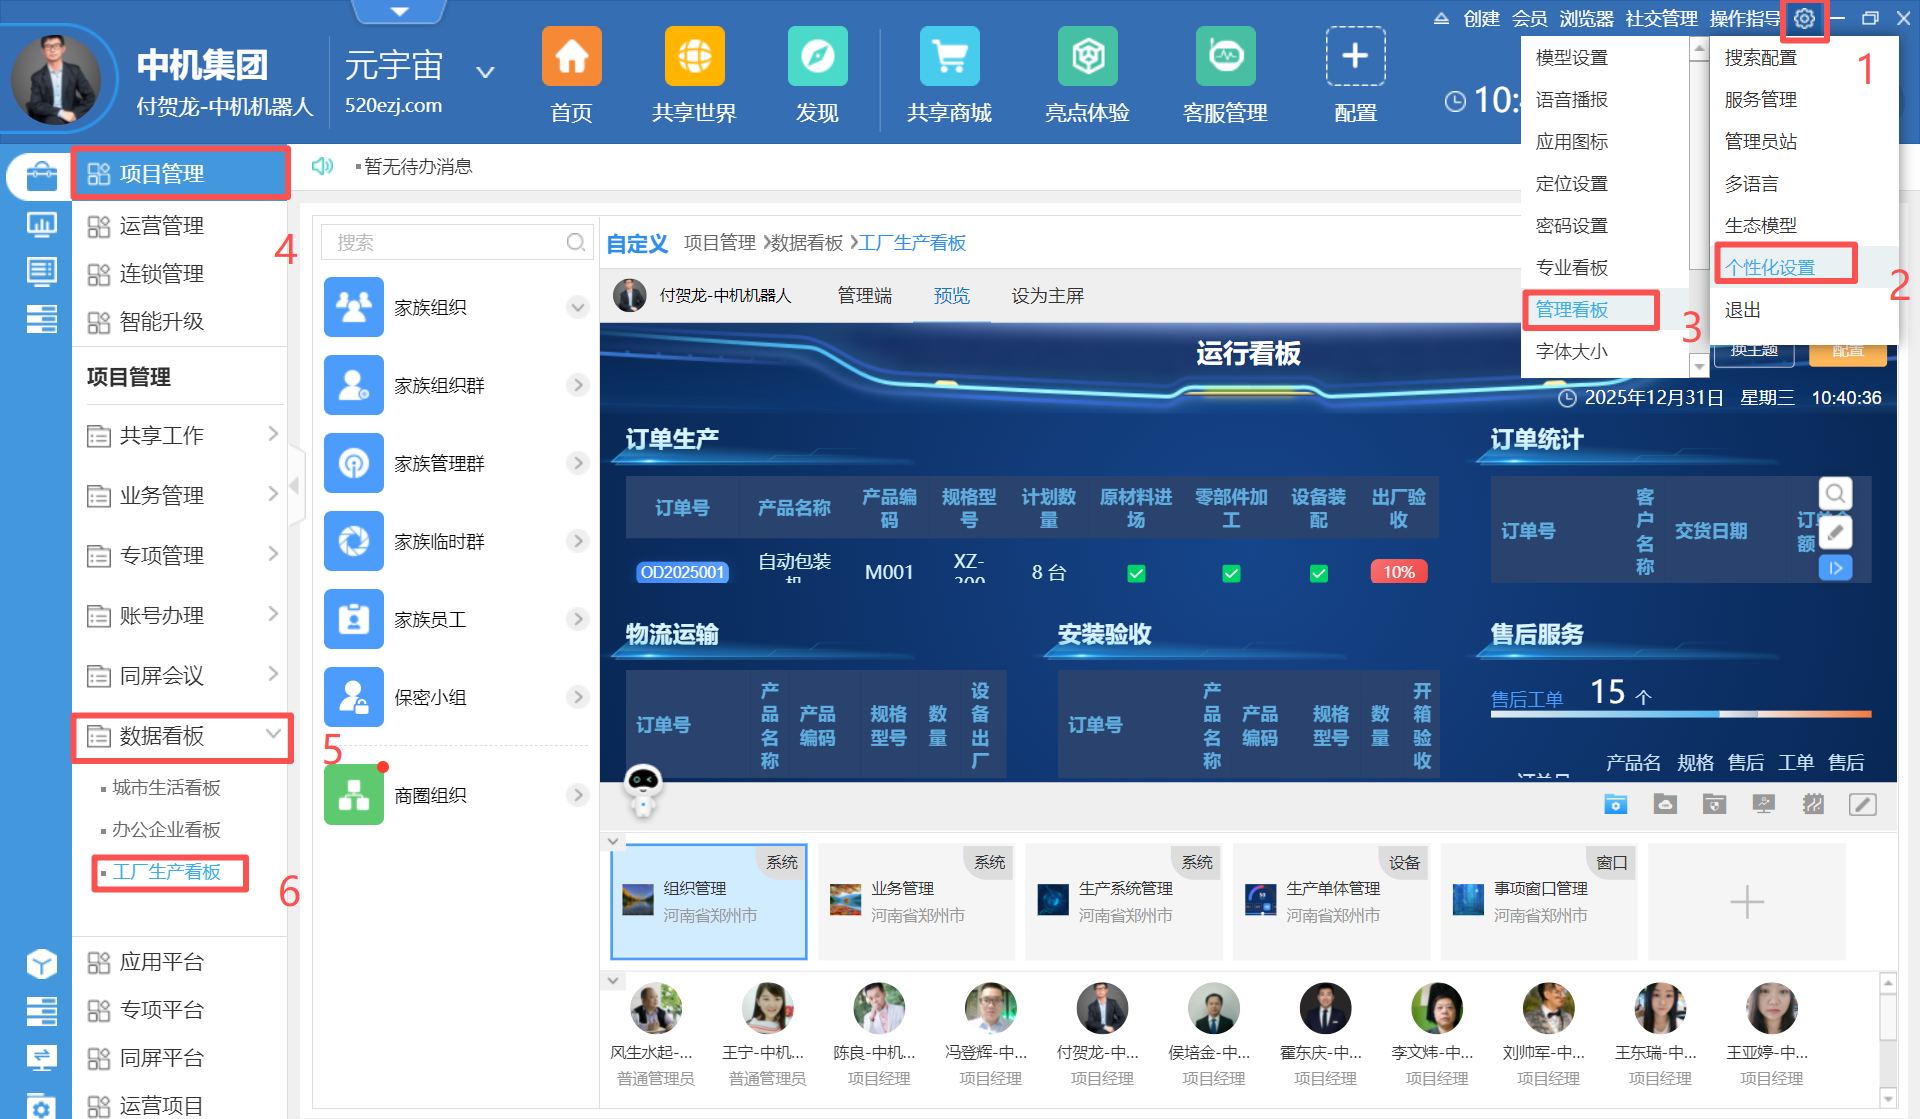Select 个性化设置 menu entry
This screenshot has height=1119, width=1920.
(x=1769, y=267)
